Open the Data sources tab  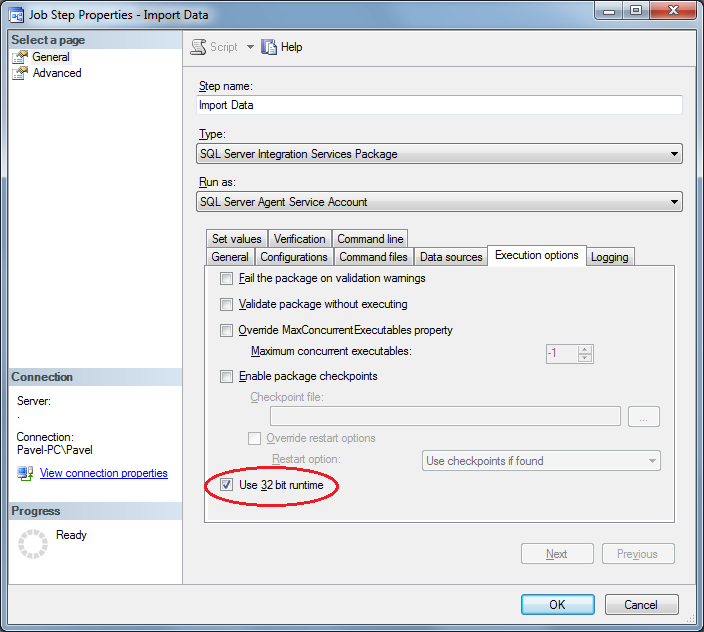(x=450, y=257)
